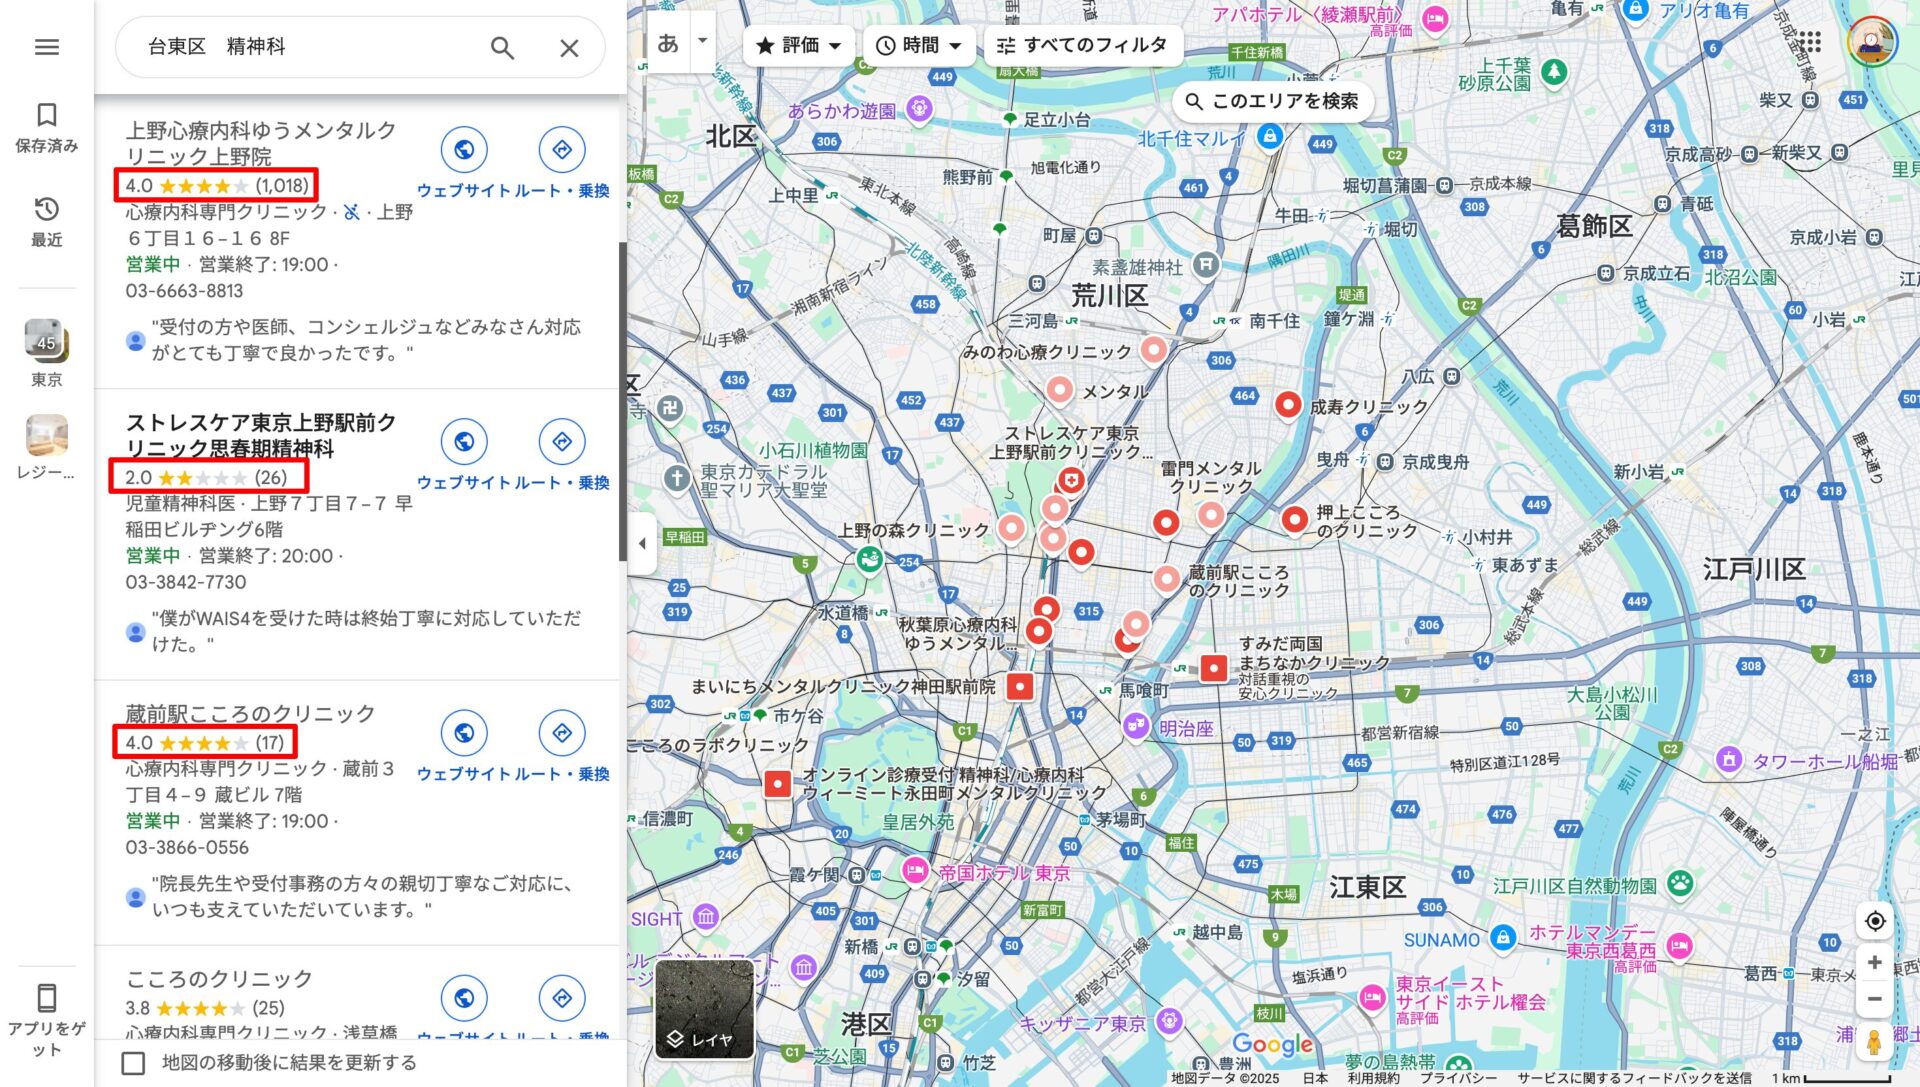Open the 蔵前駅こころのクリニック listing title
The height and width of the screenshot is (1087, 1920).
(250, 713)
